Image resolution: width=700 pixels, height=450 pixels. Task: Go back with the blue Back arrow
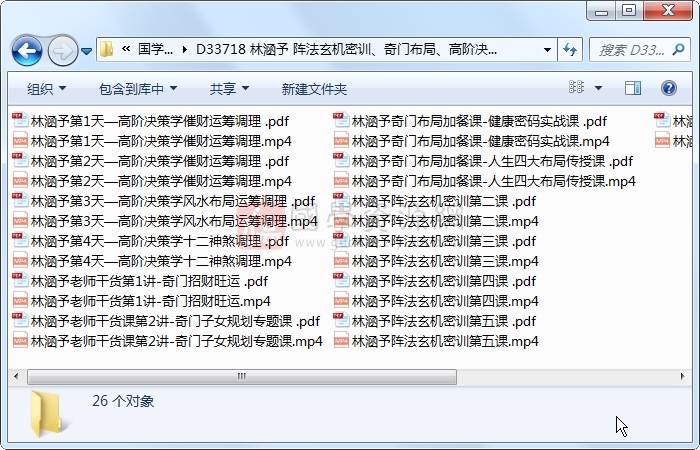coord(27,50)
